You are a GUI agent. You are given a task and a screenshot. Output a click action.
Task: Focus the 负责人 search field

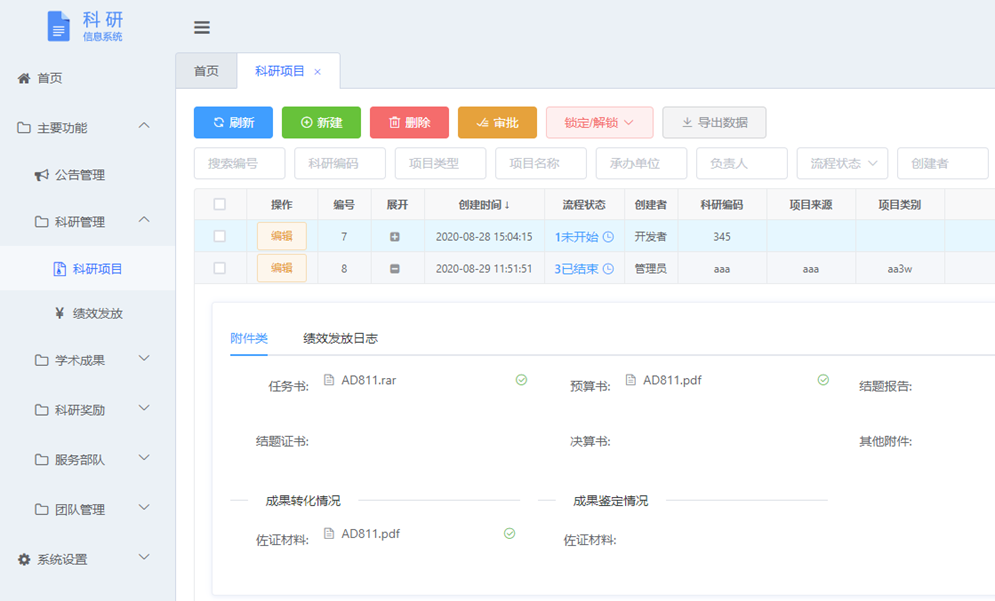[742, 163]
